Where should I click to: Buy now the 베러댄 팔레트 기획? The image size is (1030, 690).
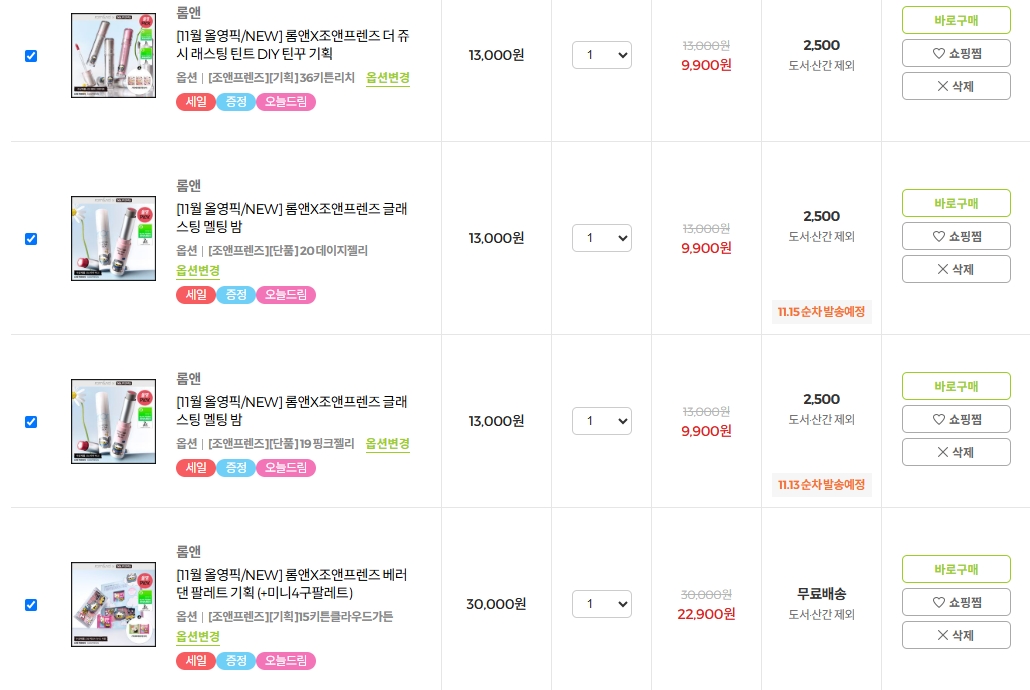pyautogui.click(x=956, y=569)
